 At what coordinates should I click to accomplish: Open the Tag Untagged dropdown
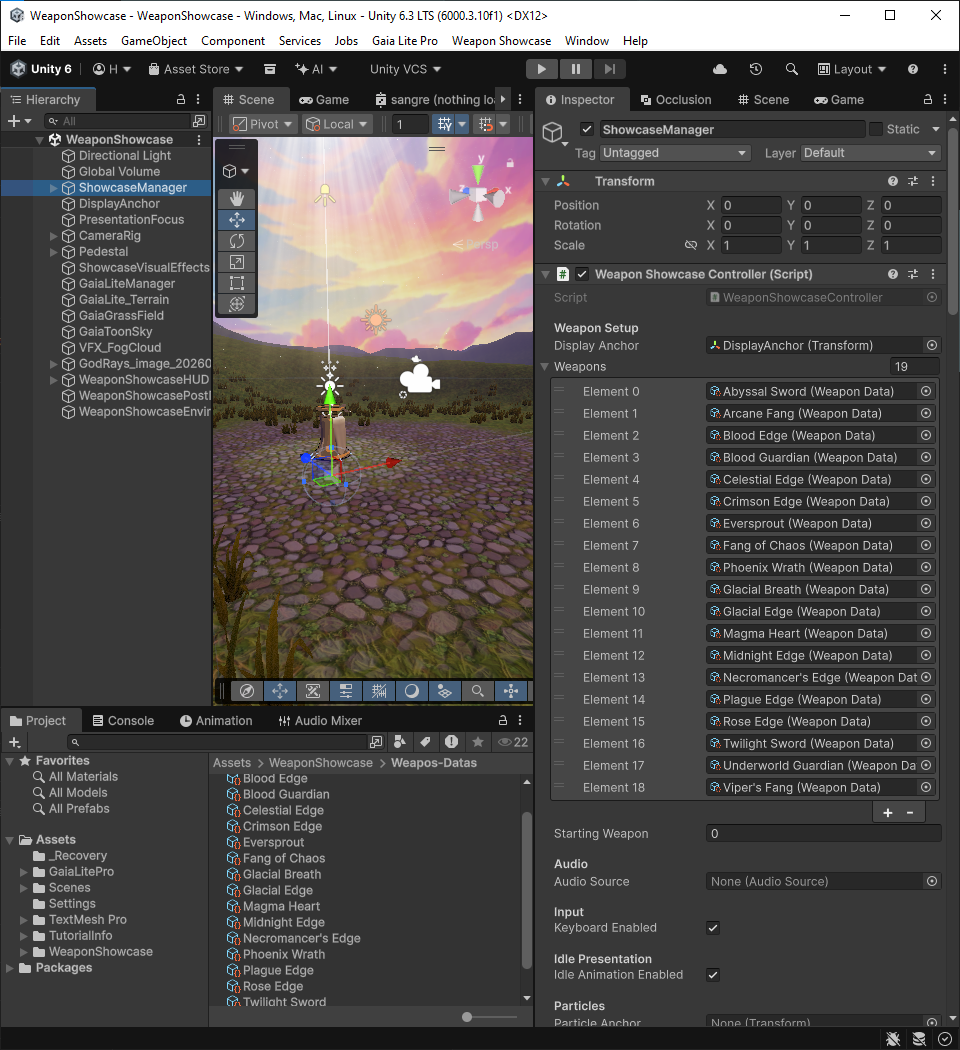click(x=674, y=153)
